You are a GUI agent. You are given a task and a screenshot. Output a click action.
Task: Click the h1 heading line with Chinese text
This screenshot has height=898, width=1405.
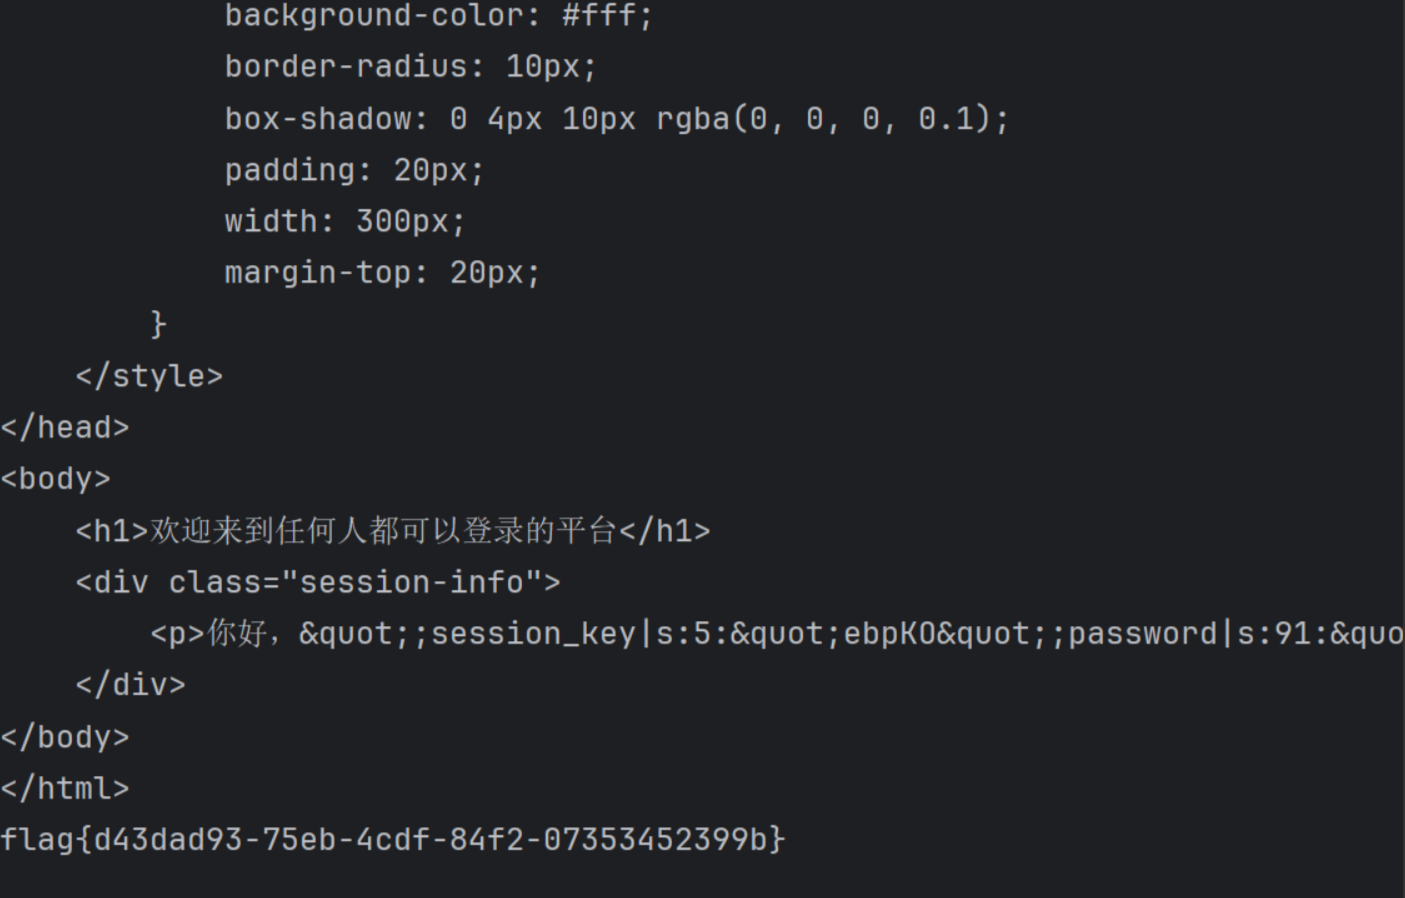(393, 531)
